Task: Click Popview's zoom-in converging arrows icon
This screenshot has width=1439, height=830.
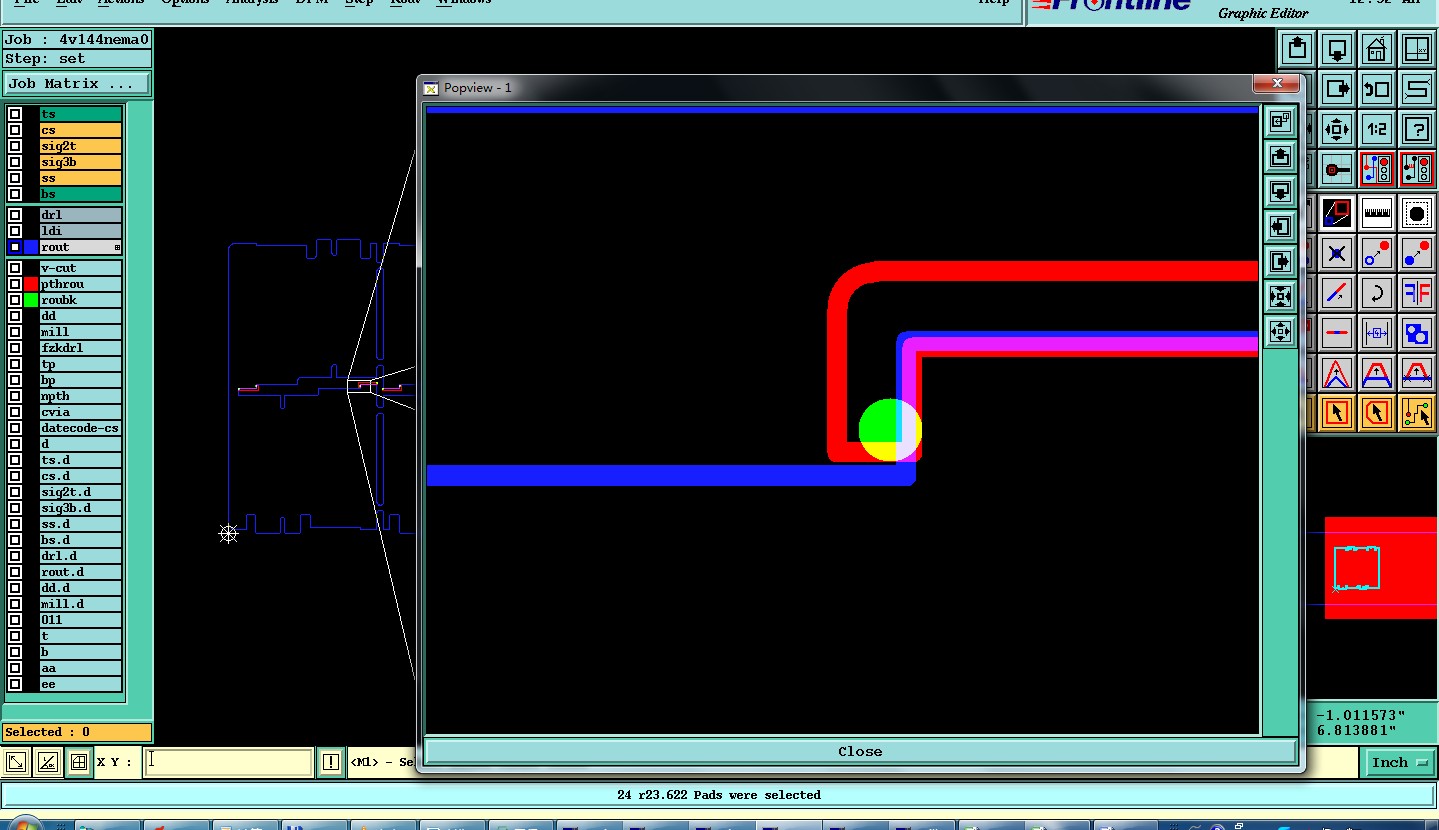Action: (1280, 296)
